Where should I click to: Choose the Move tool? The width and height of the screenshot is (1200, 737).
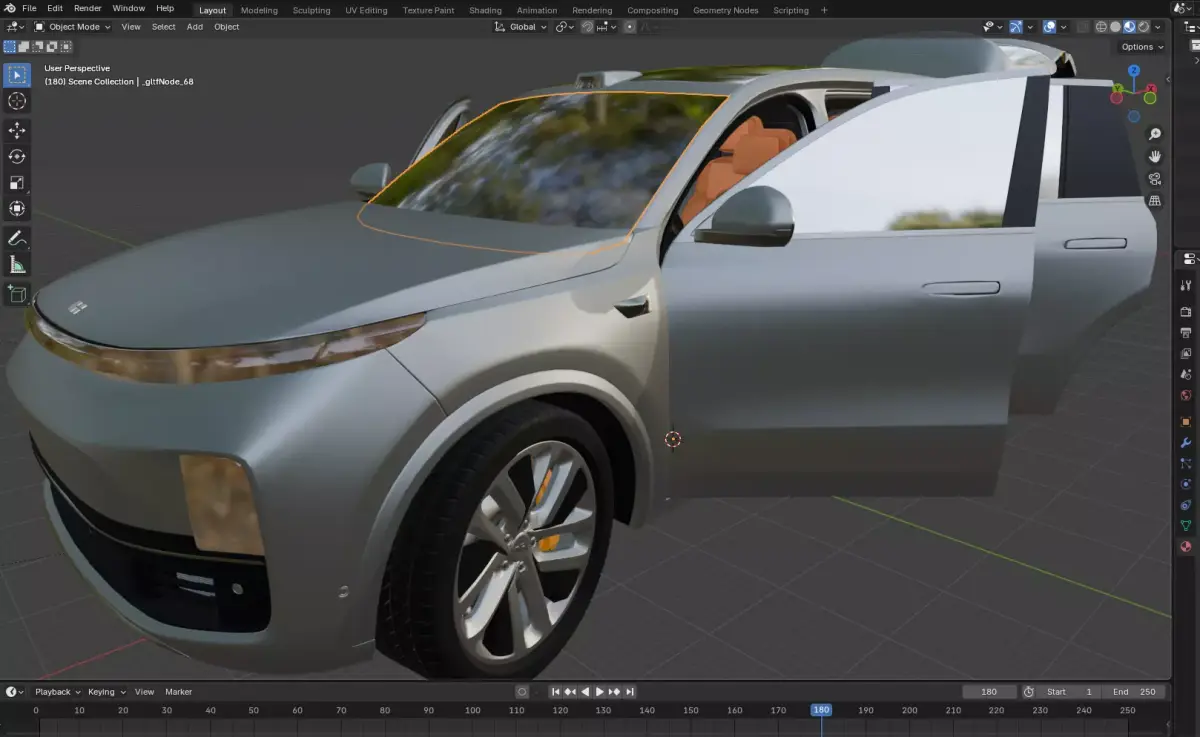[17, 130]
